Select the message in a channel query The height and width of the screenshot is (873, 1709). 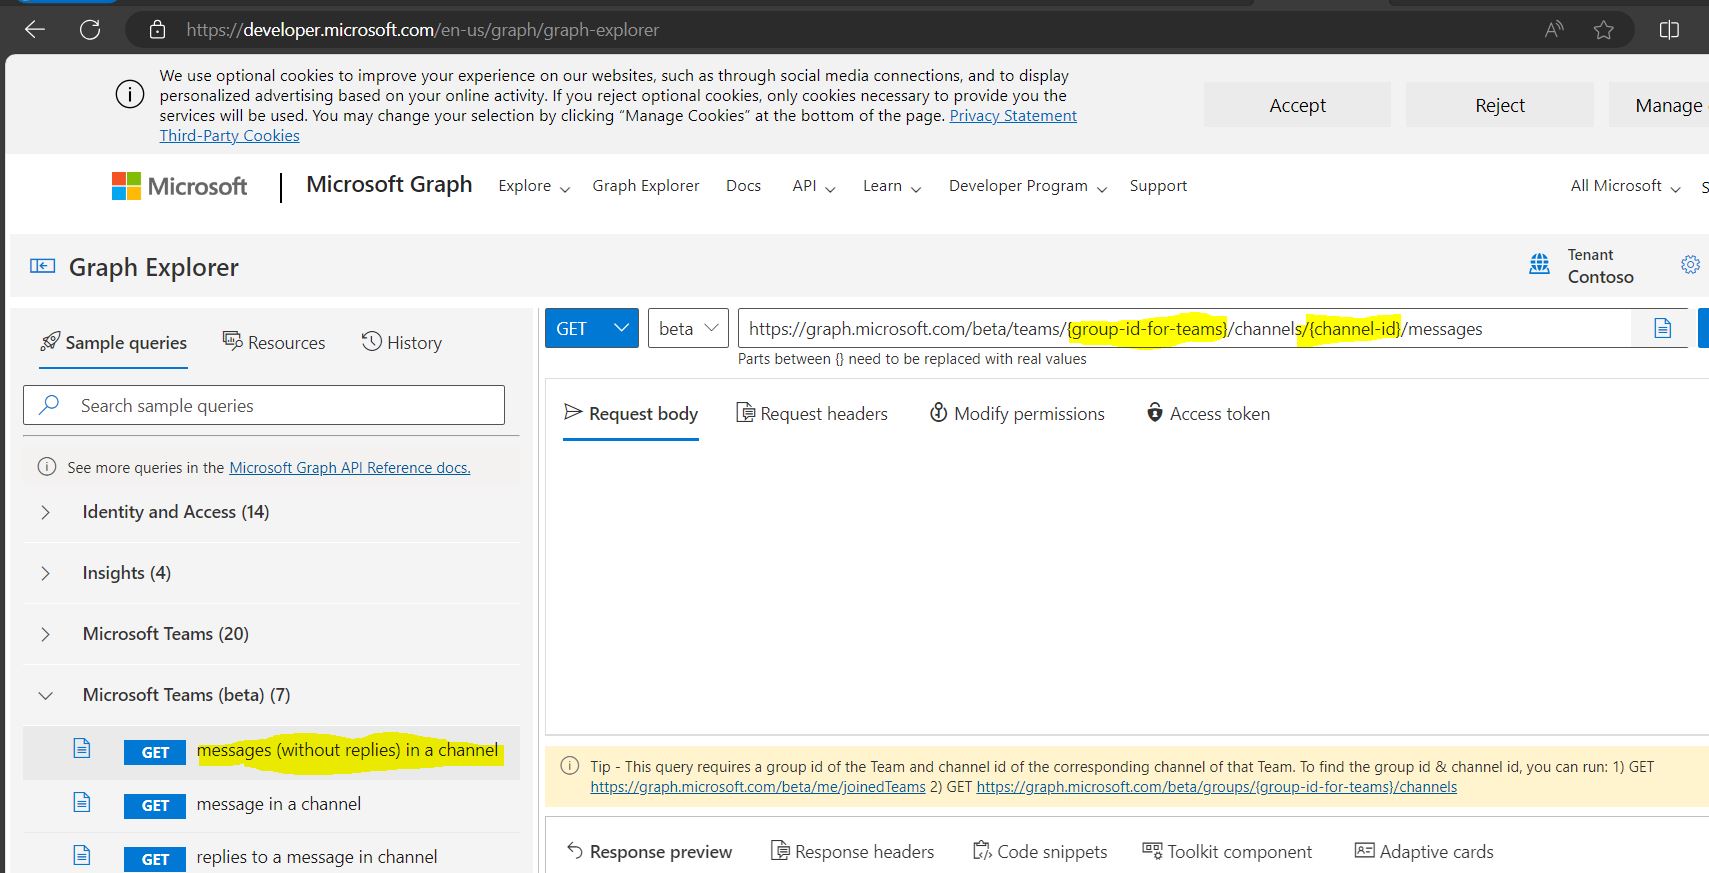point(279,804)
